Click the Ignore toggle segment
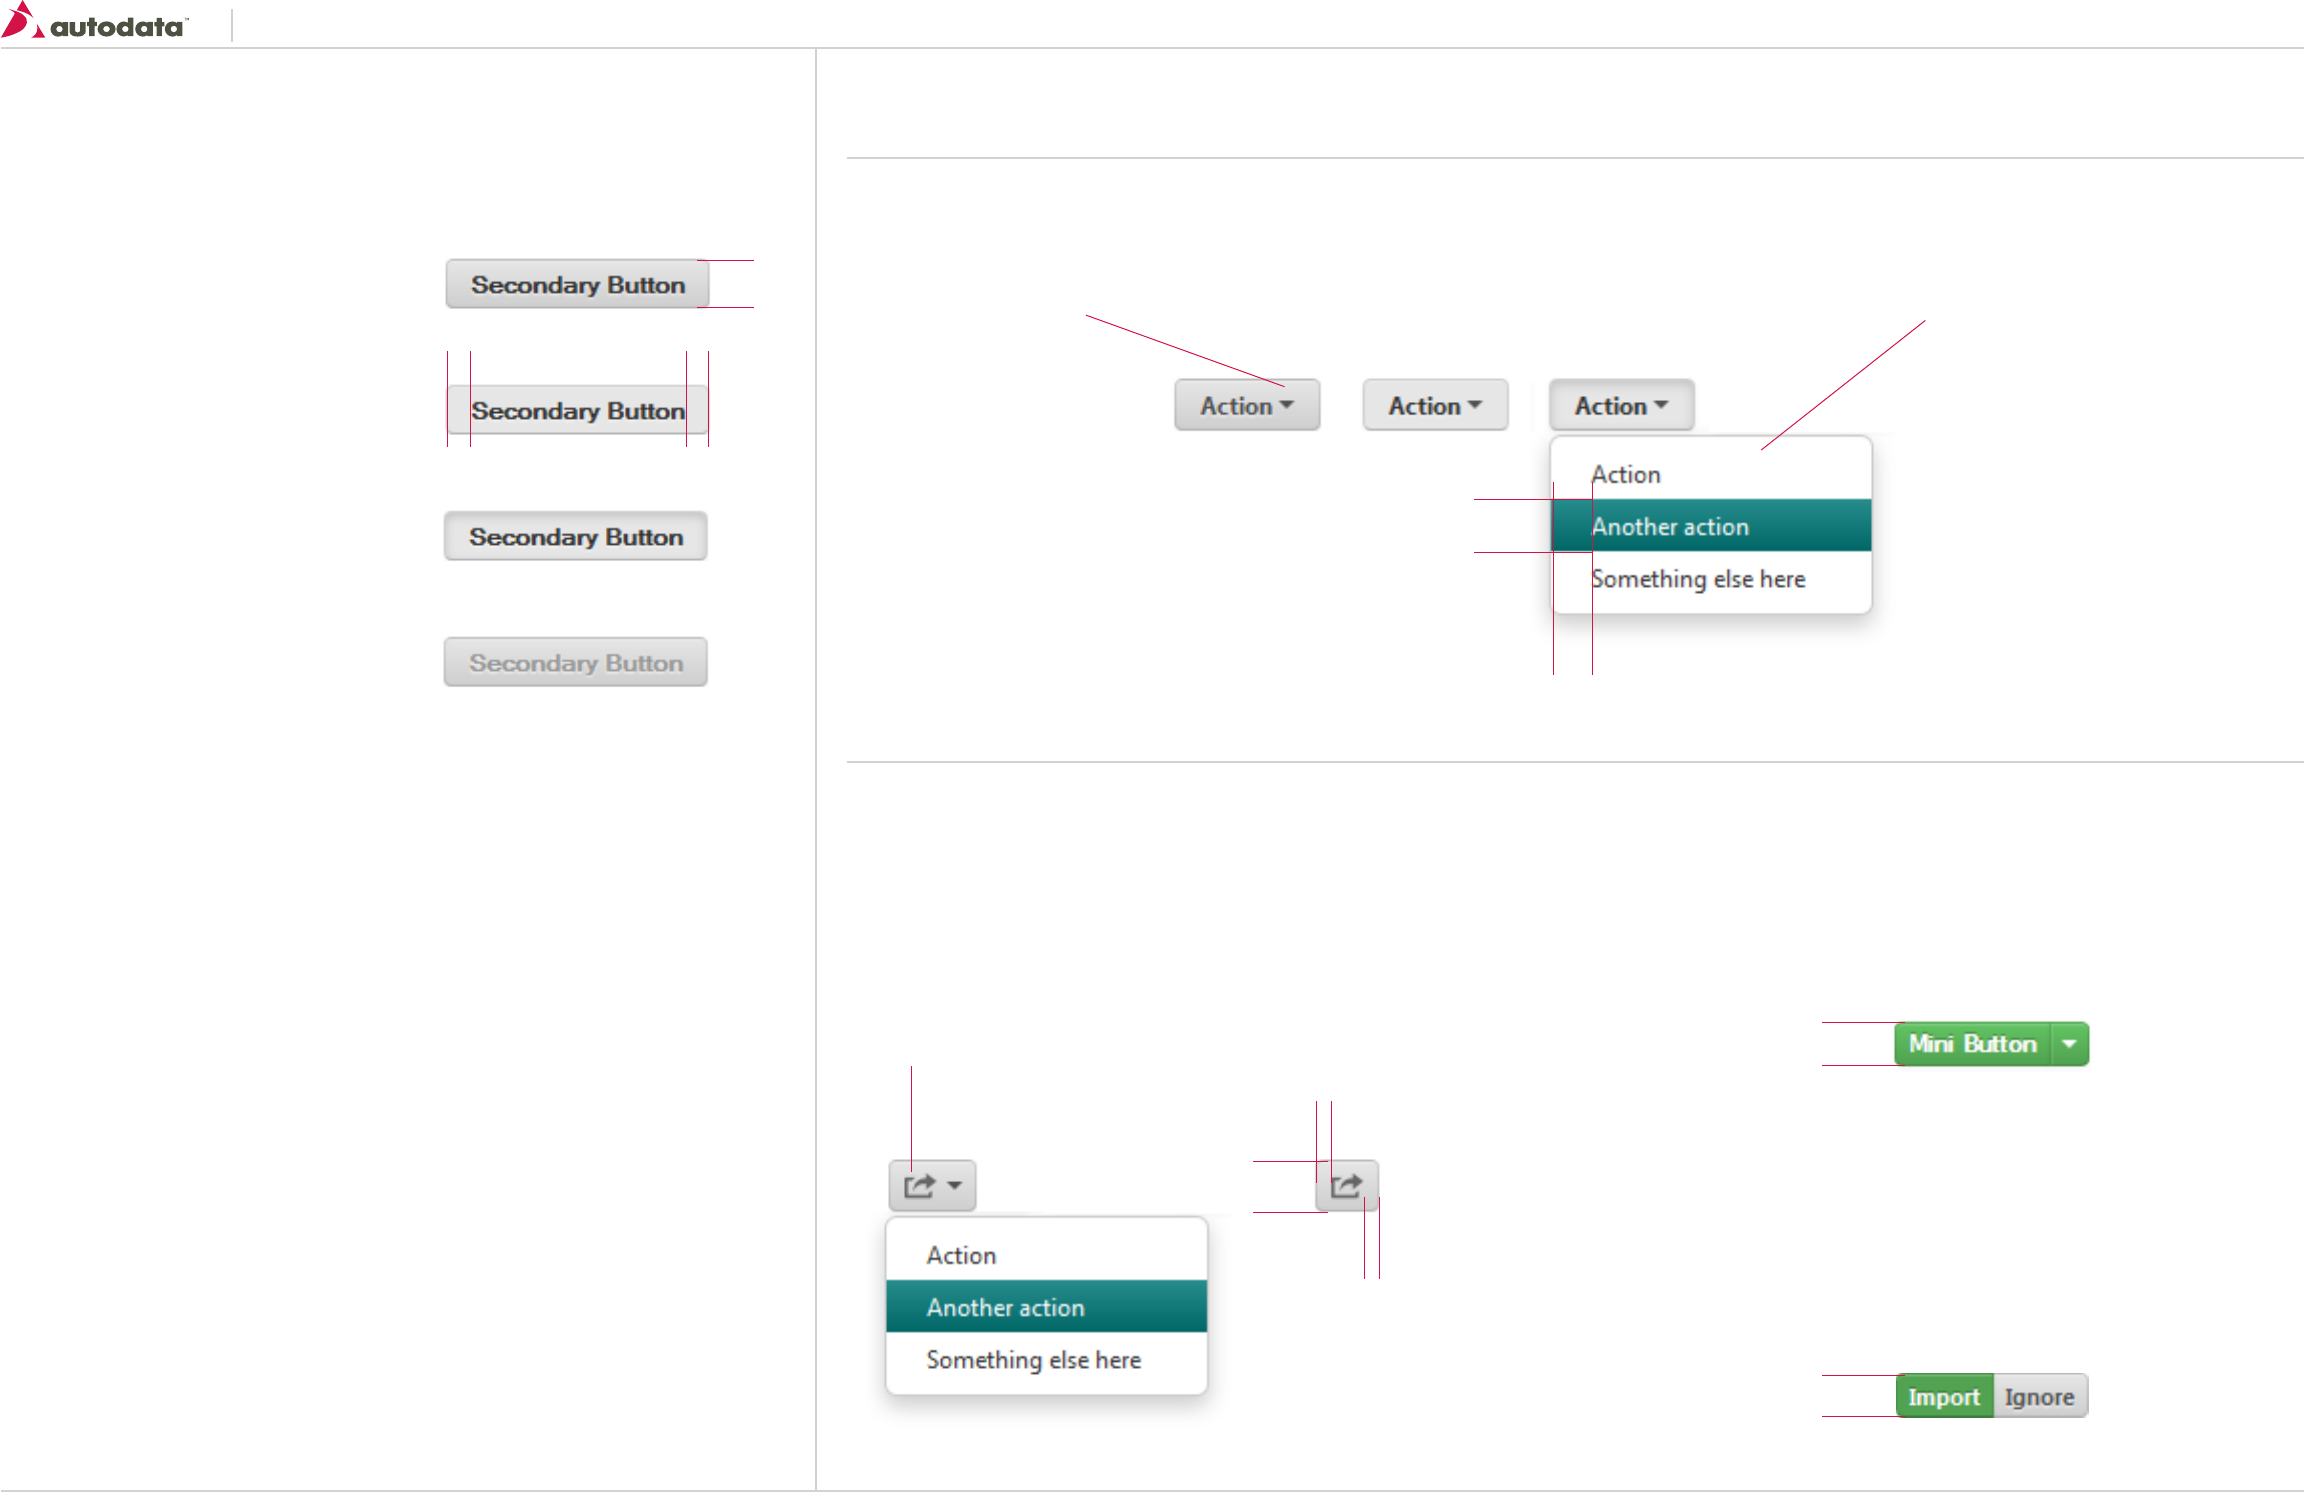 (2039, 1396)
